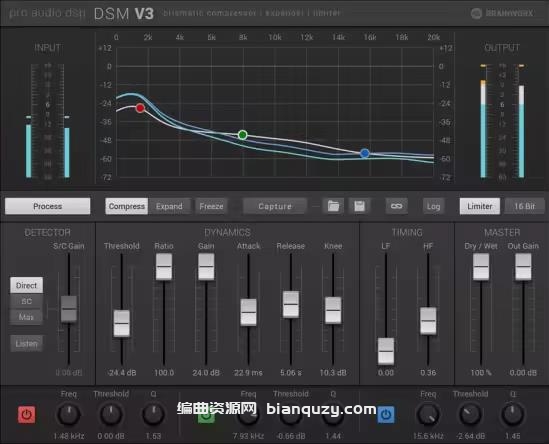
Task: Click the Attack fader handle
Action: click(249, 312)
